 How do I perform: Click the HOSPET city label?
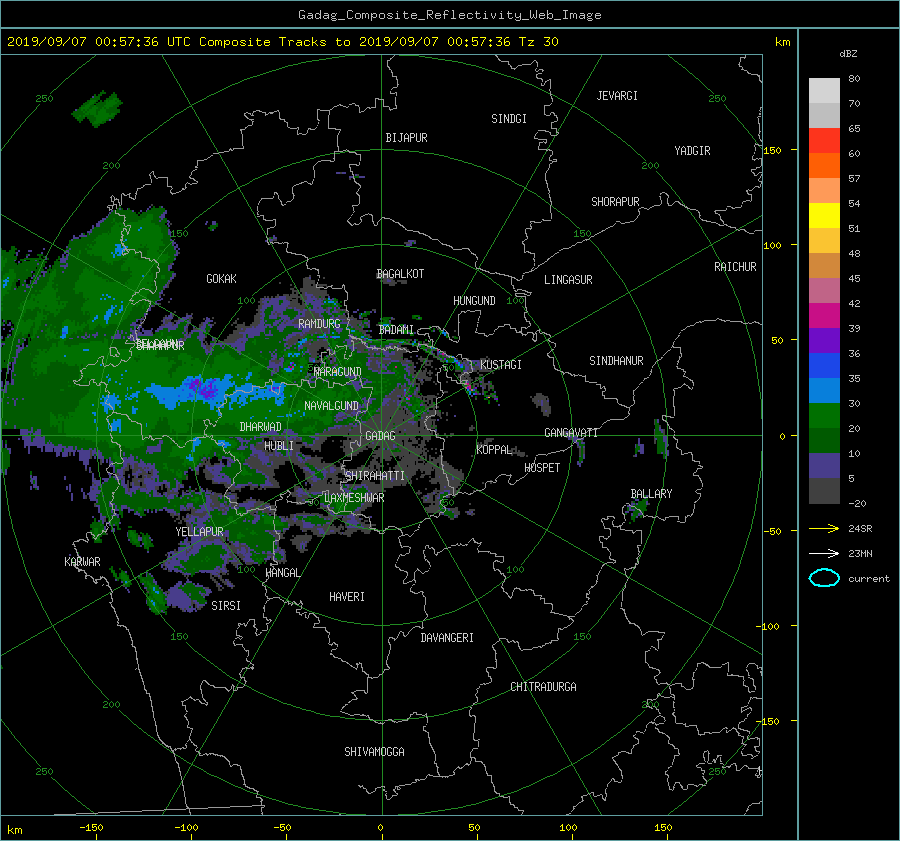point(542,468)
